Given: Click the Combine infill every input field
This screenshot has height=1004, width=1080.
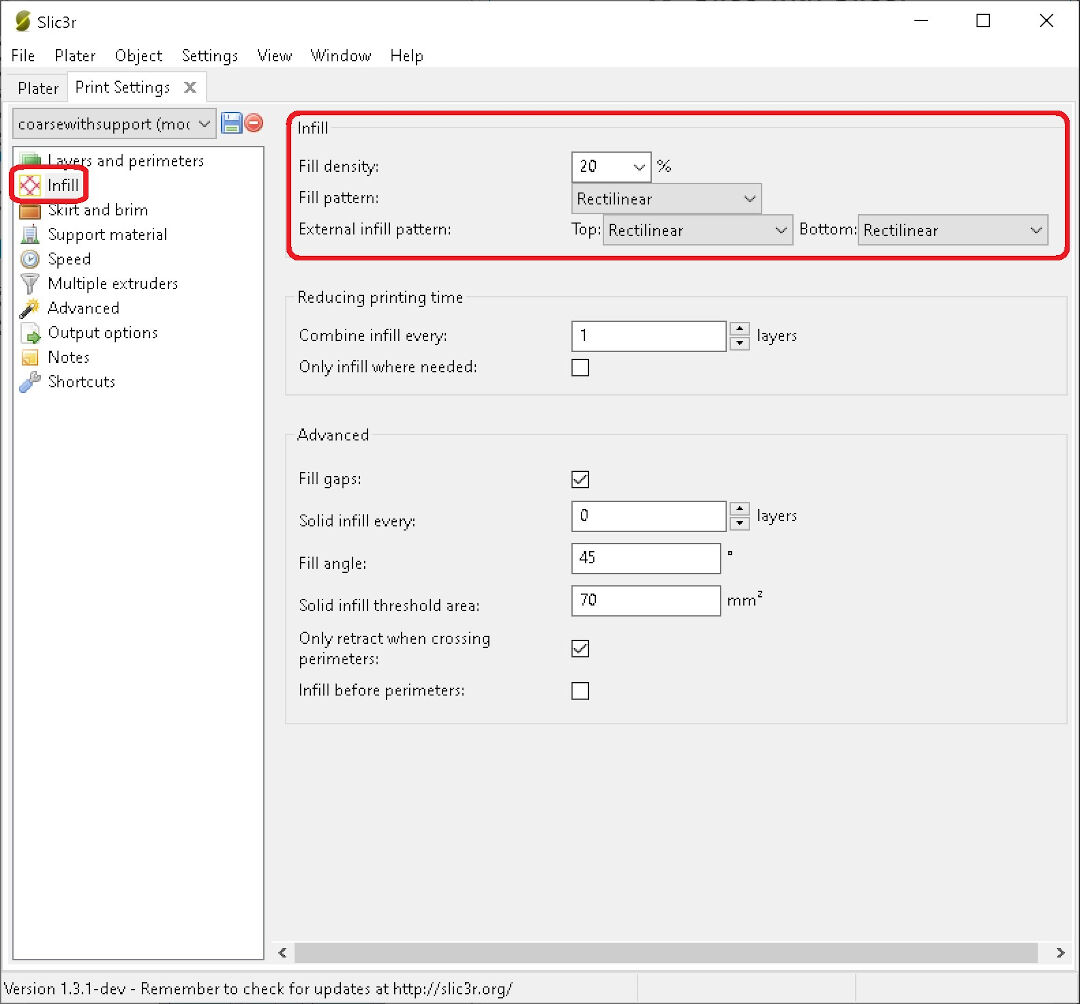Looking at the screenshot, I should click(x=649, y=336).
